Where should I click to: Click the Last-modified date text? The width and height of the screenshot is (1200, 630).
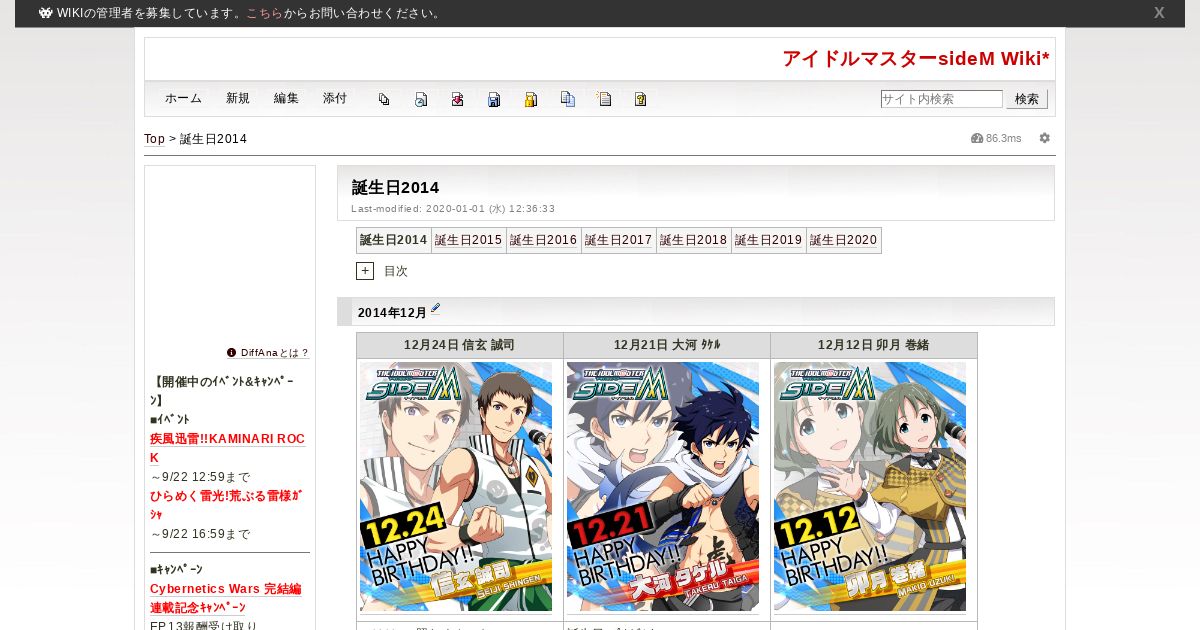(x=453, y=209)
